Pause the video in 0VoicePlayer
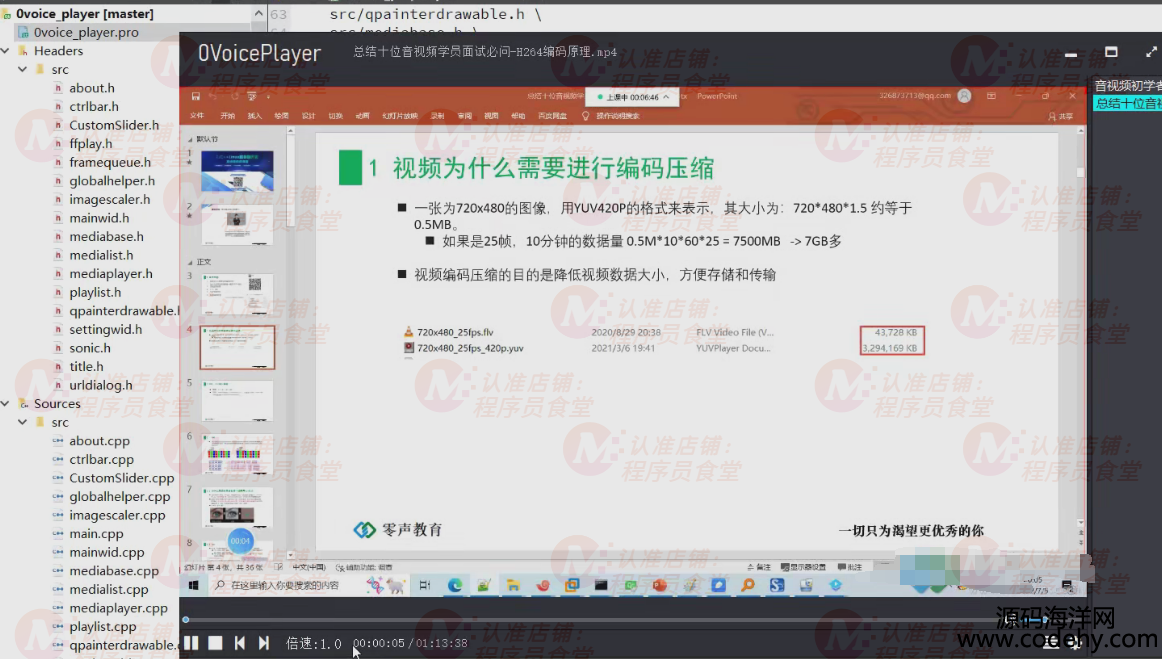Screen dimensions: 1162x659 tap(190, 643)
